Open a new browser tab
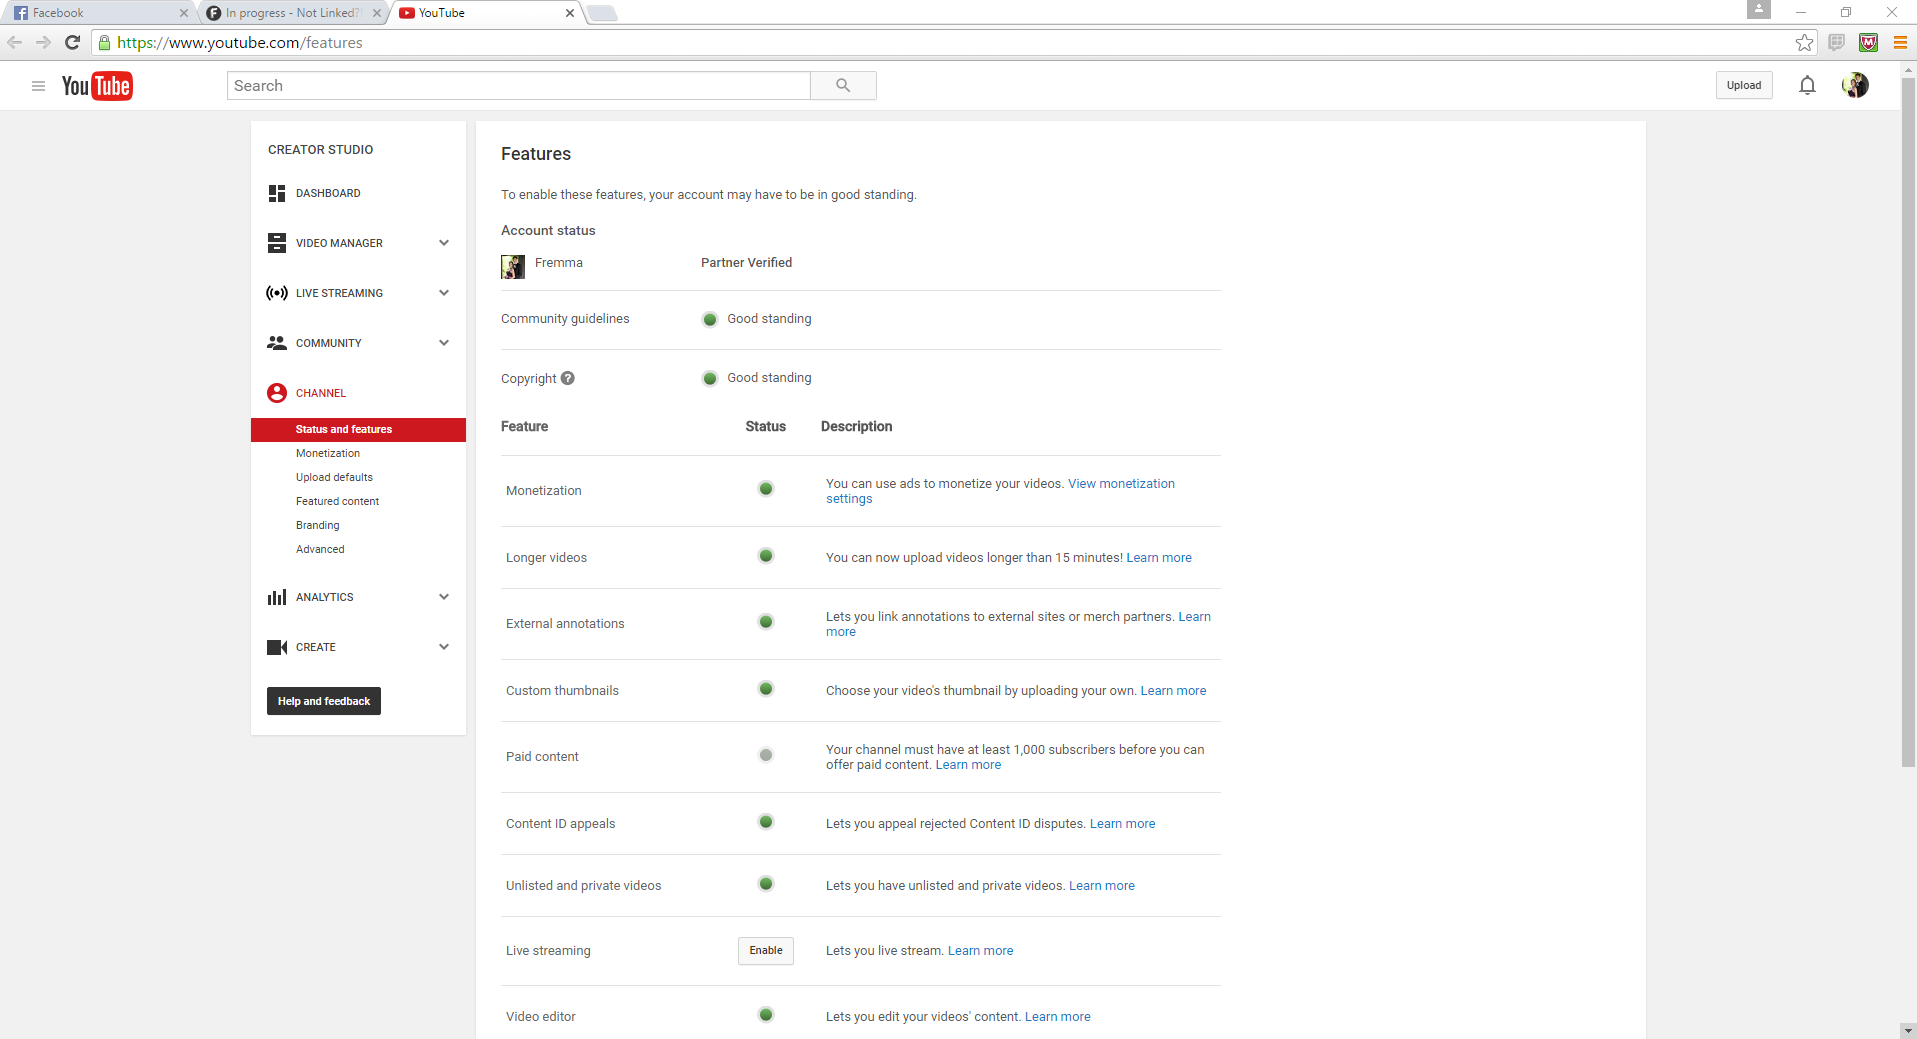1917x1039 pixels. (x=602, y=13)
